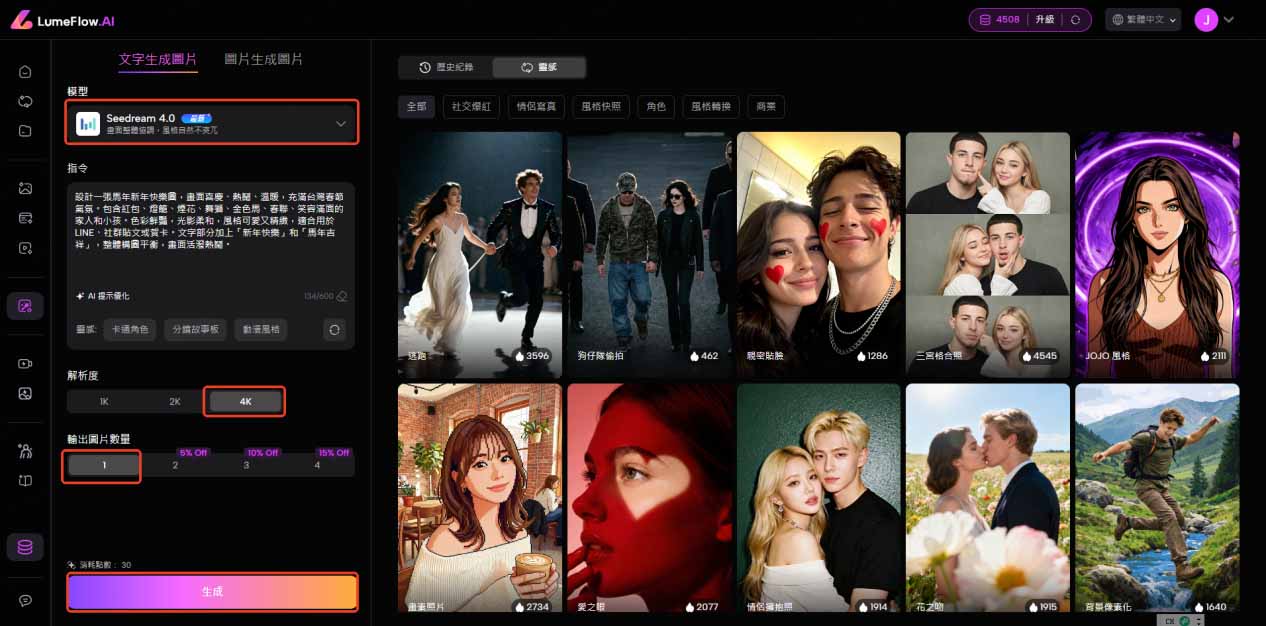Click the clear prompt eraser icon
This screenshot has height=626, width=1266.
(x=342, y=296)
